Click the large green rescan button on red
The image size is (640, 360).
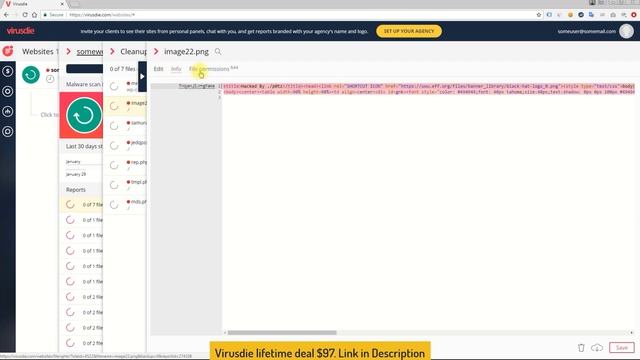click(84, 115)
